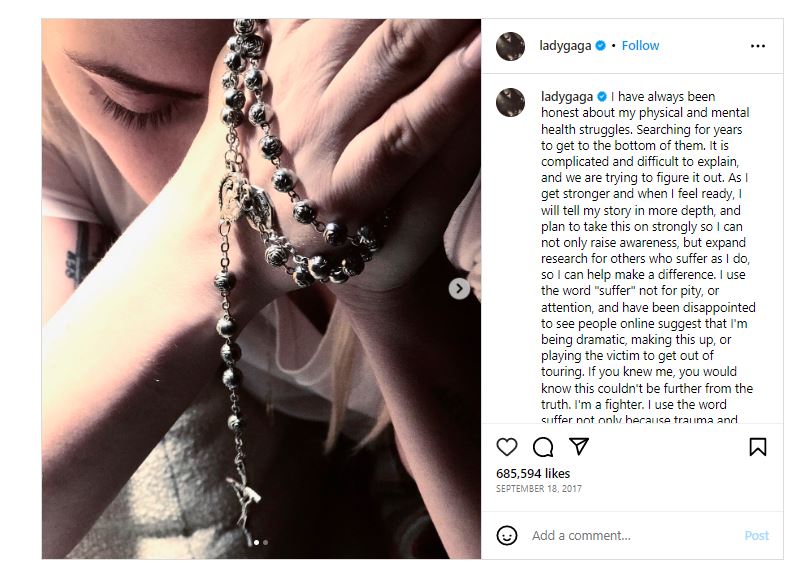Click the profile avatar in post header
Viewport: 812px width, 573px height.
[x=510, y=46]
